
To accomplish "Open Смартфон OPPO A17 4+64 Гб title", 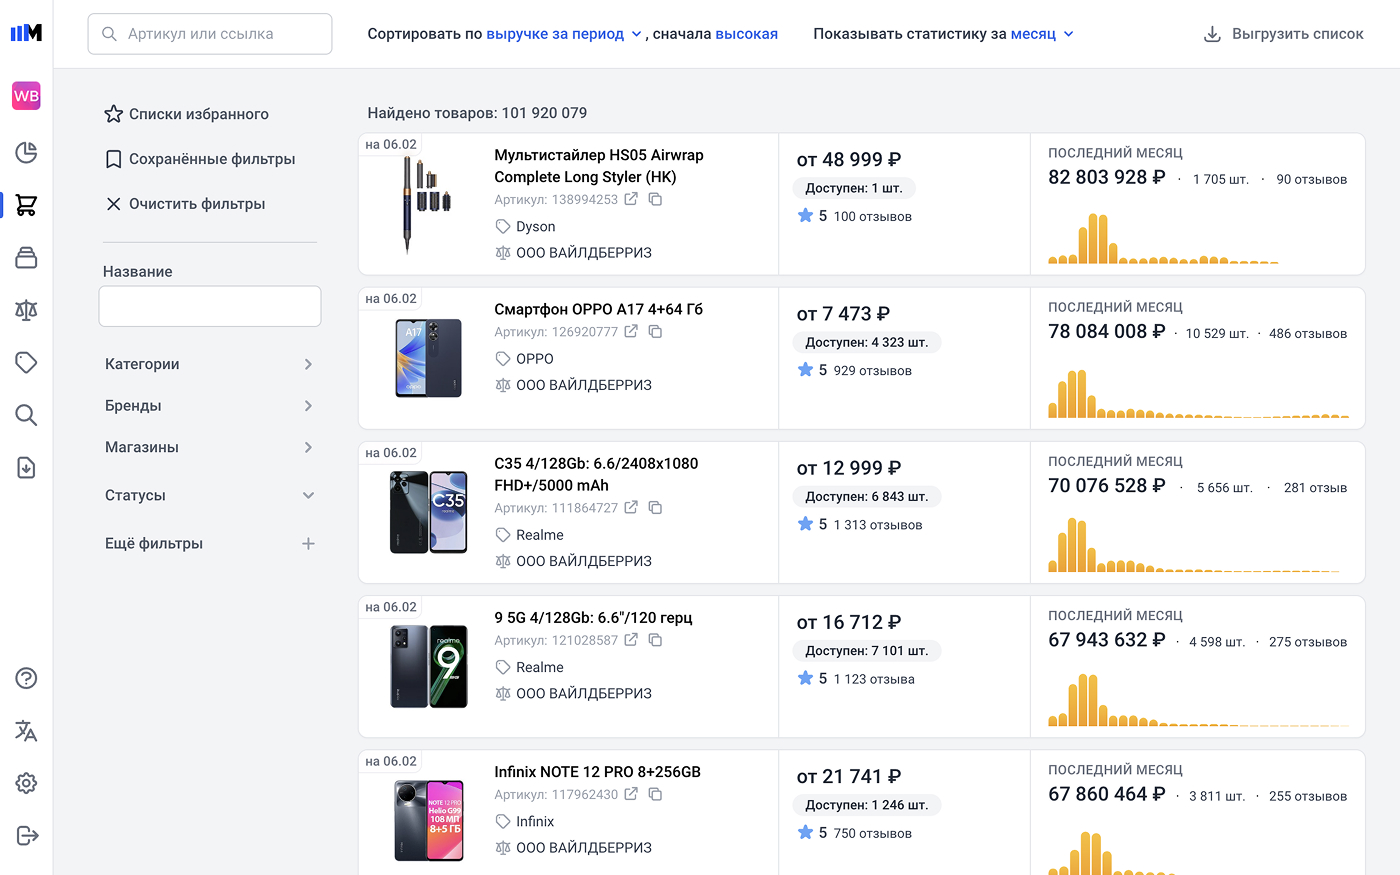I will pyautogui.click(x=598, y=309).
